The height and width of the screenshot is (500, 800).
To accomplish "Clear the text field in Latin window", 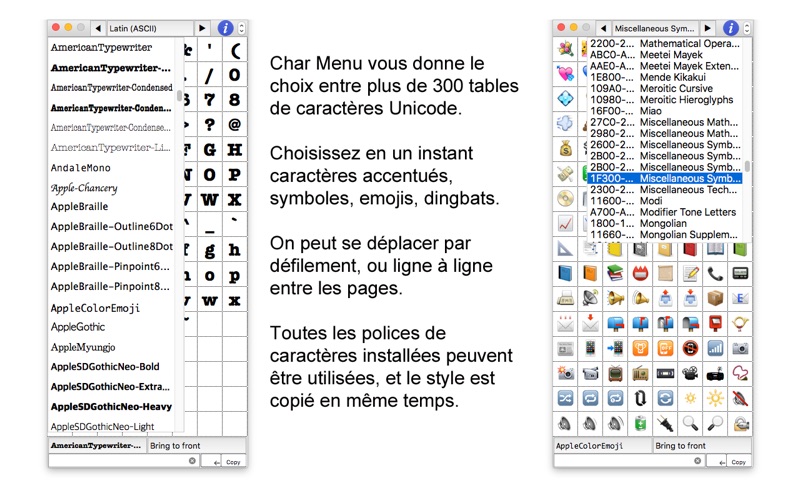I will 192,461.
